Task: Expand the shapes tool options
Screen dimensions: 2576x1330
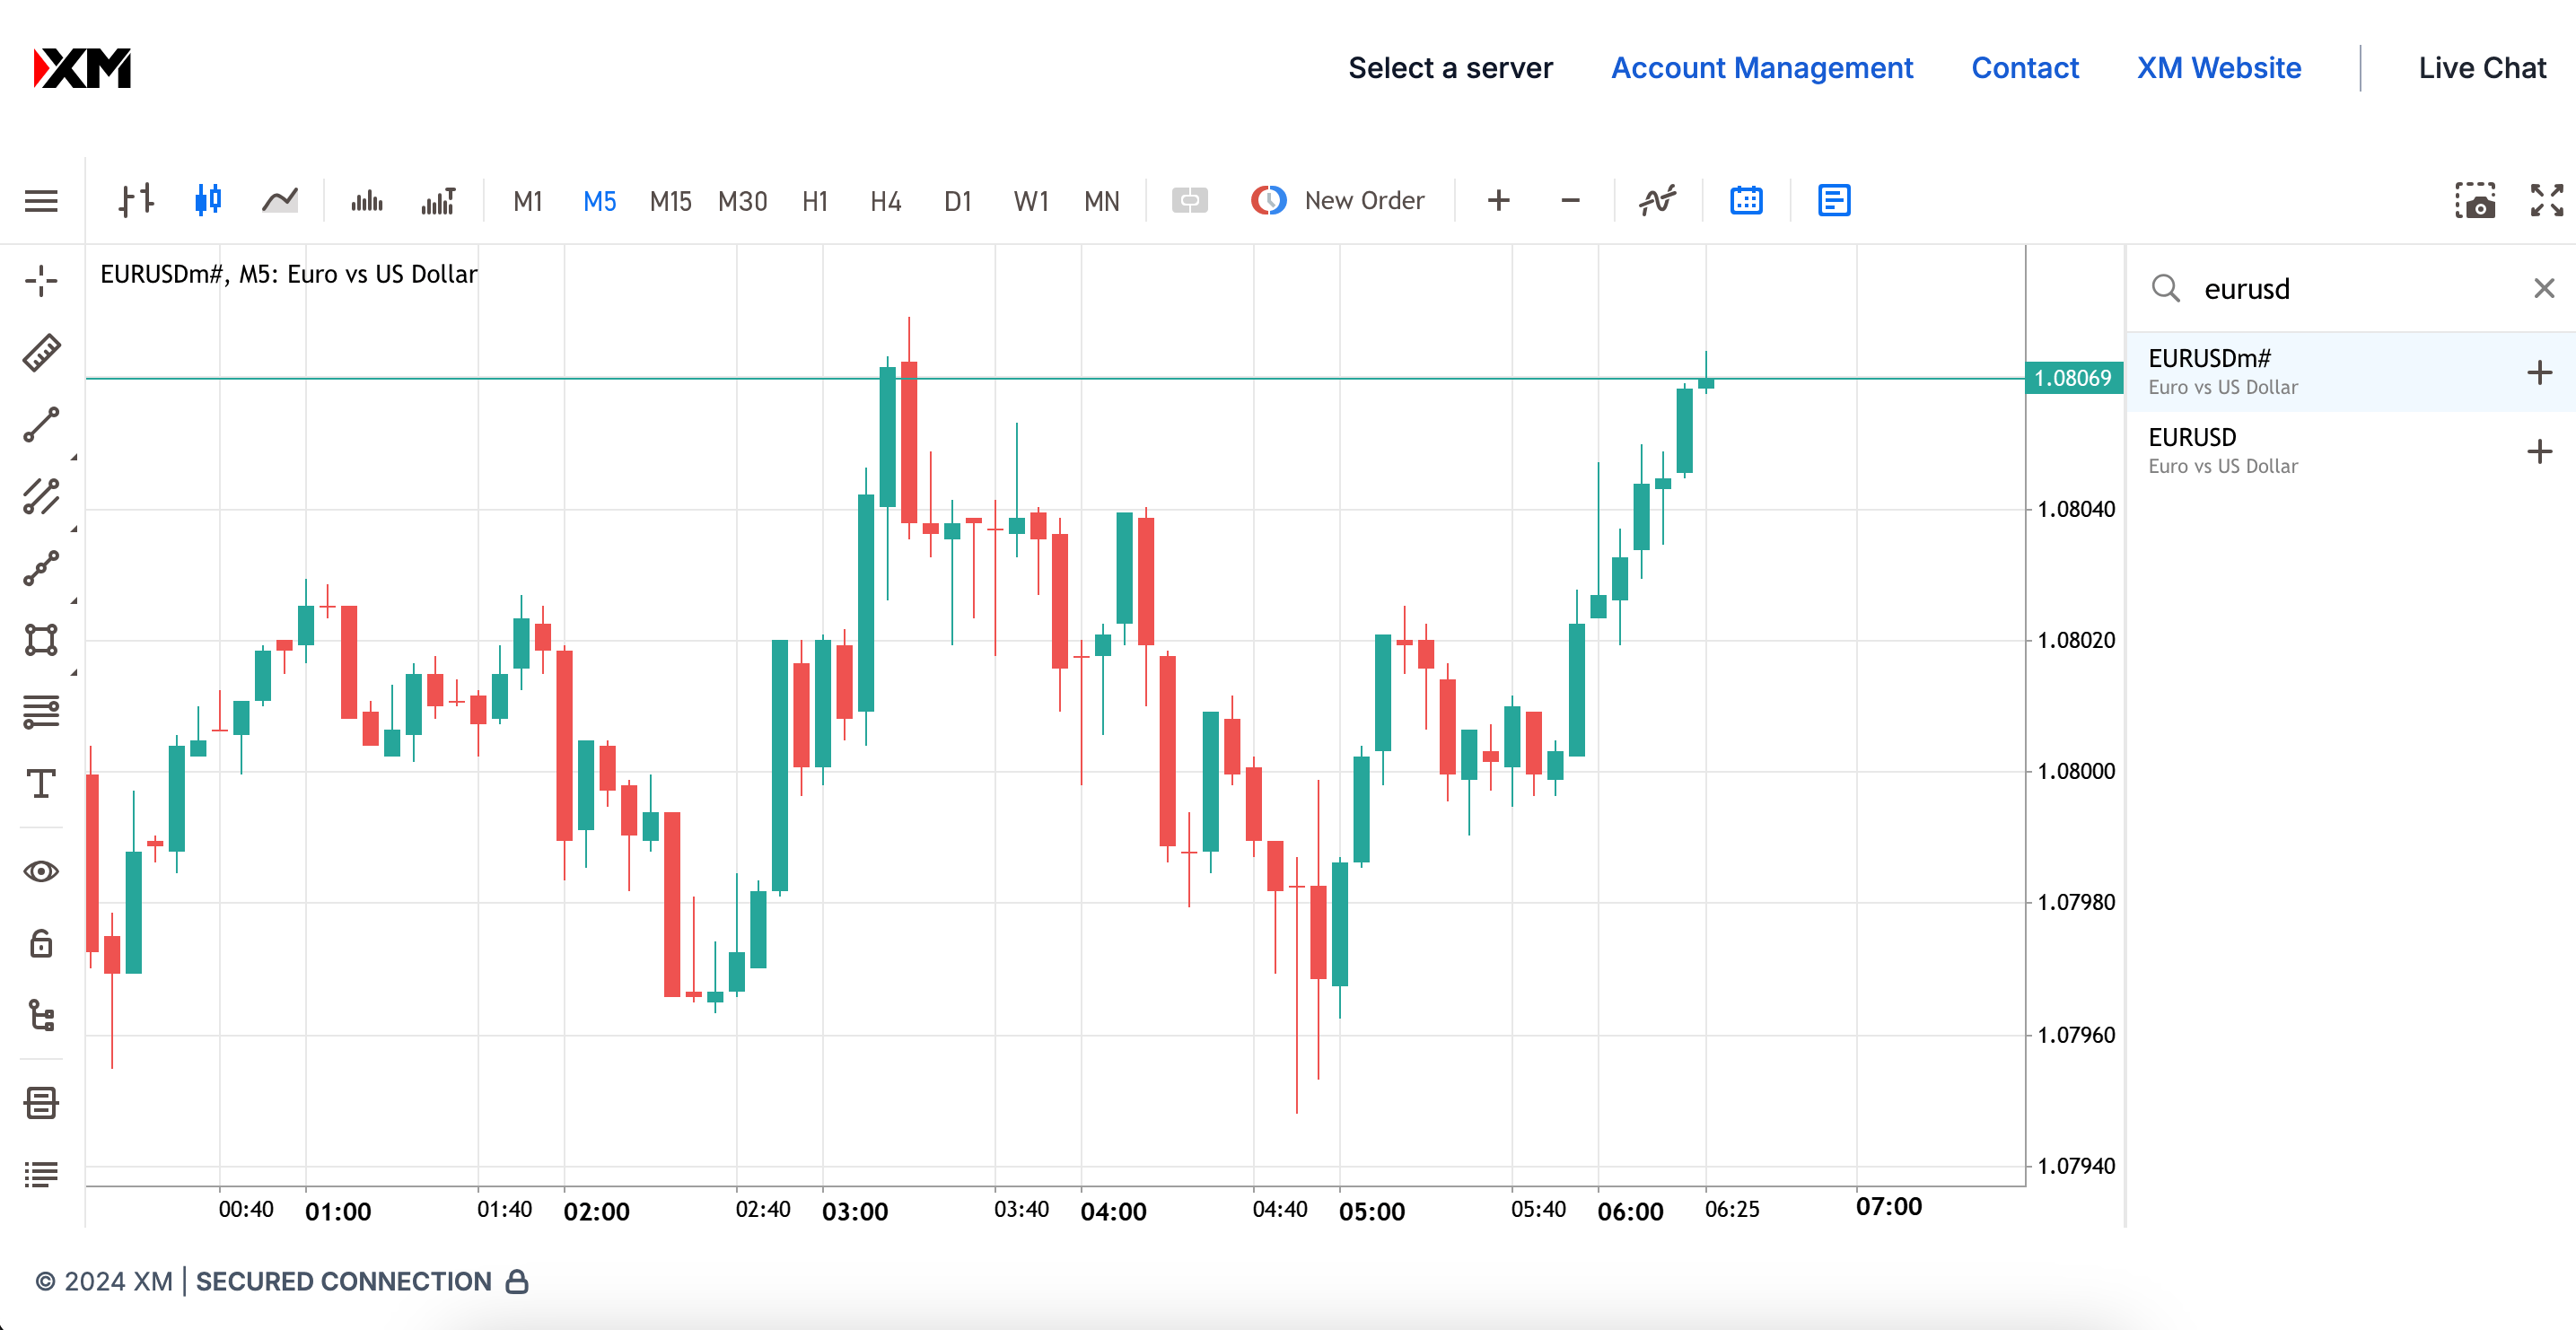Action: [74, 673]
